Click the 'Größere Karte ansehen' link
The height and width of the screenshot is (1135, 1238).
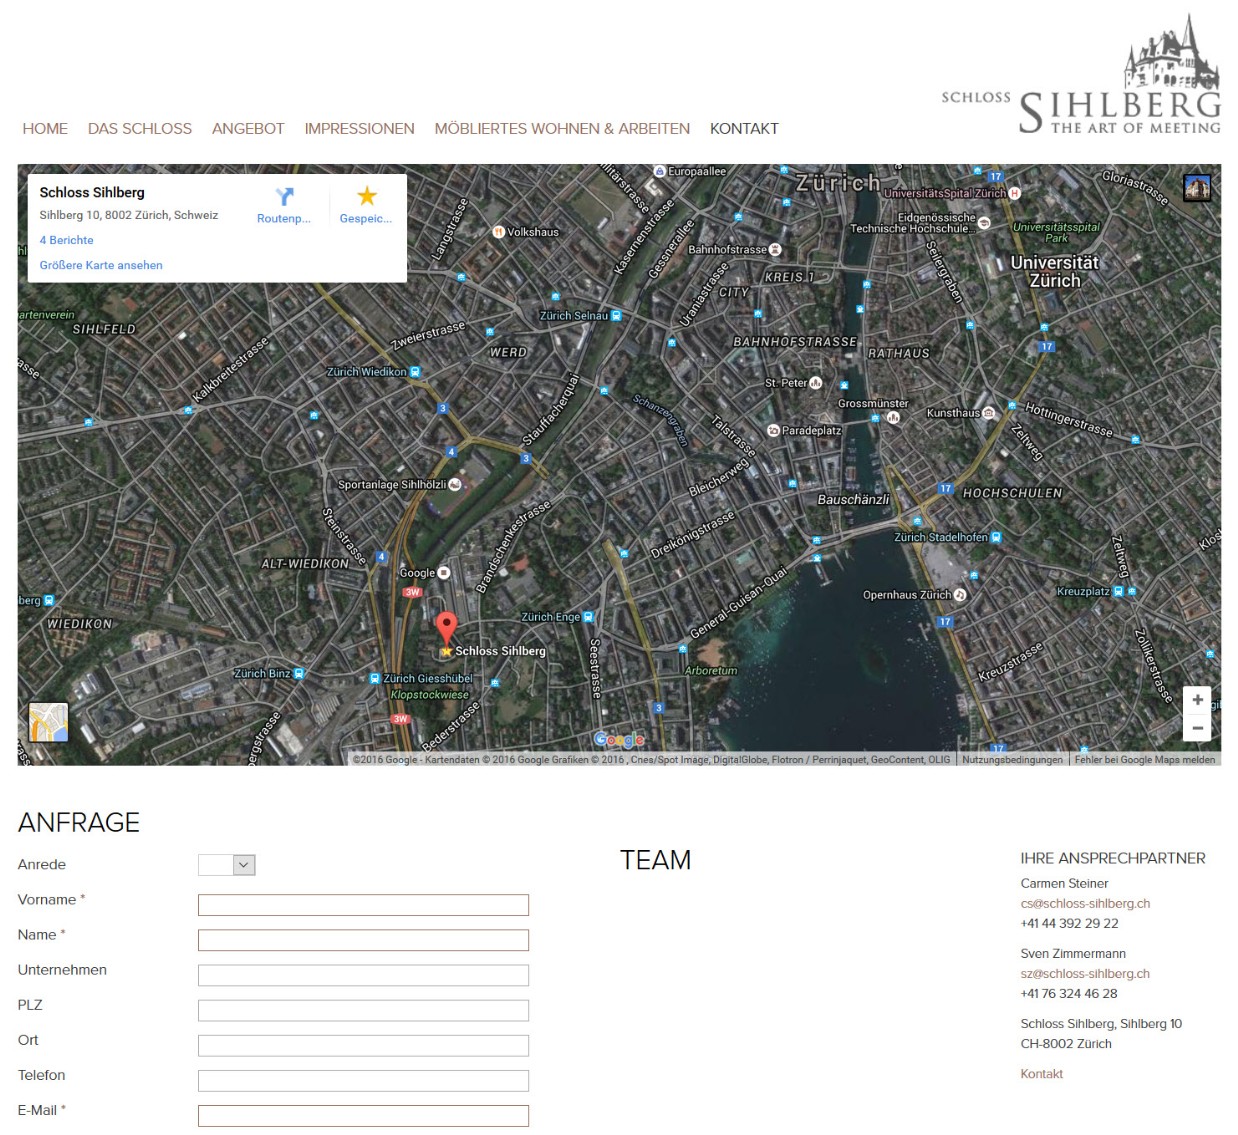(101, 265)
